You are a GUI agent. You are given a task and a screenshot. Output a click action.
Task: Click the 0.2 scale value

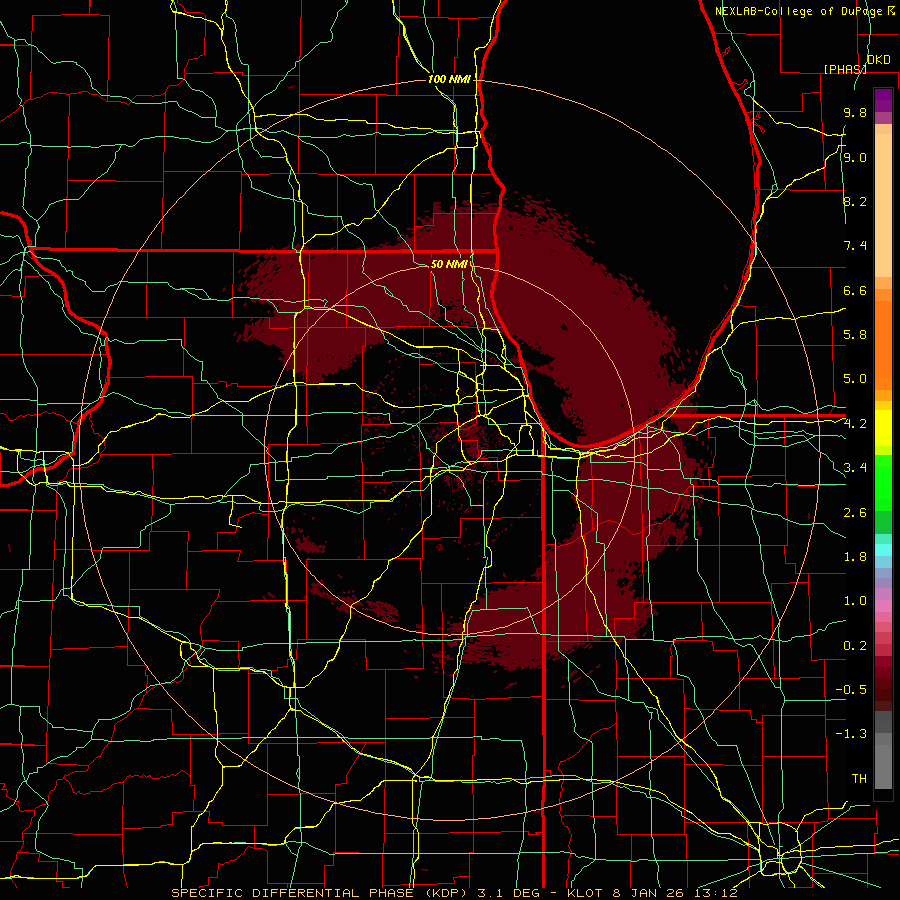tap(855, 646)
